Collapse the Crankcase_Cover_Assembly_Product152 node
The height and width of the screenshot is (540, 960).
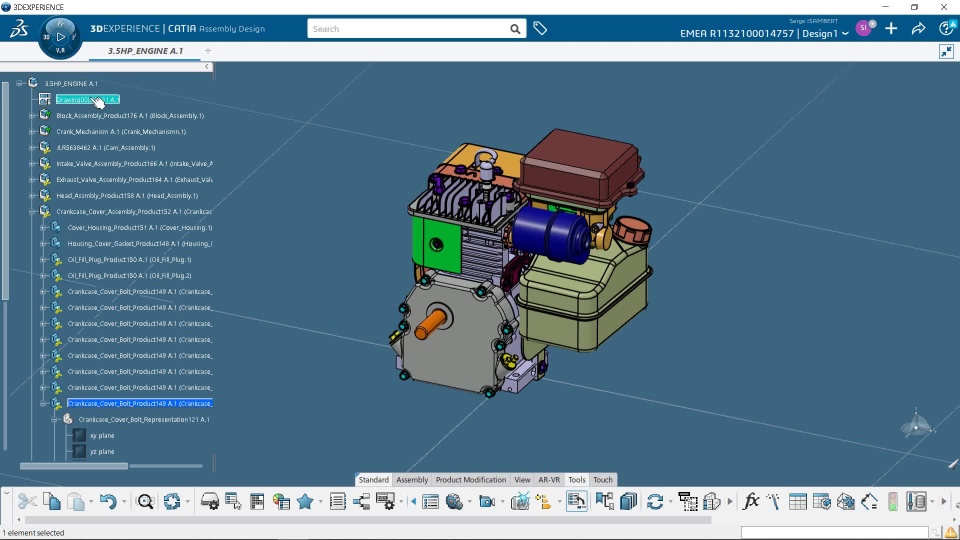(32, 212)
